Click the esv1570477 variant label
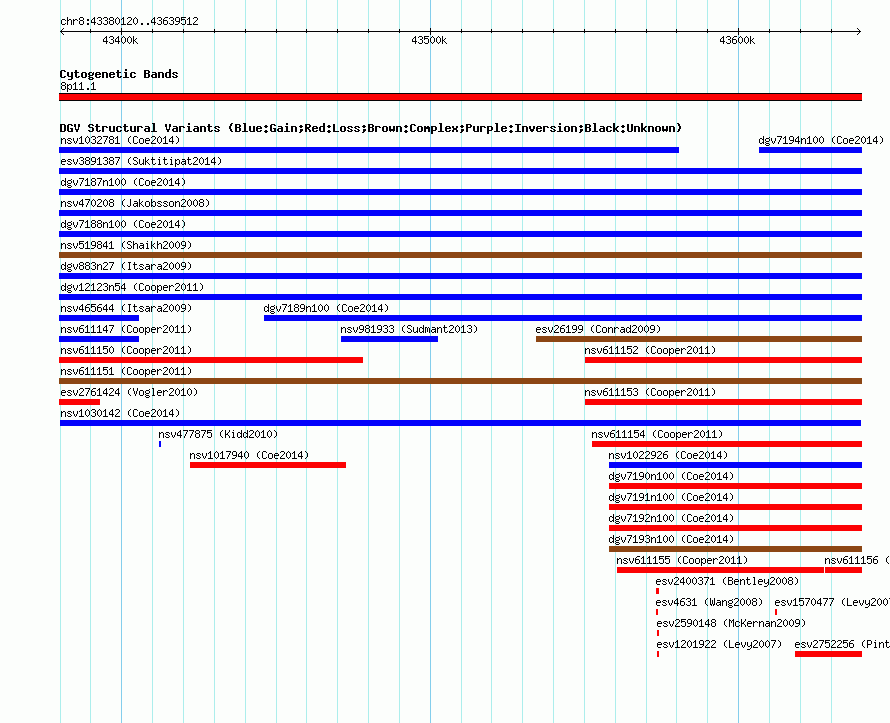 [x=832, y=602]
